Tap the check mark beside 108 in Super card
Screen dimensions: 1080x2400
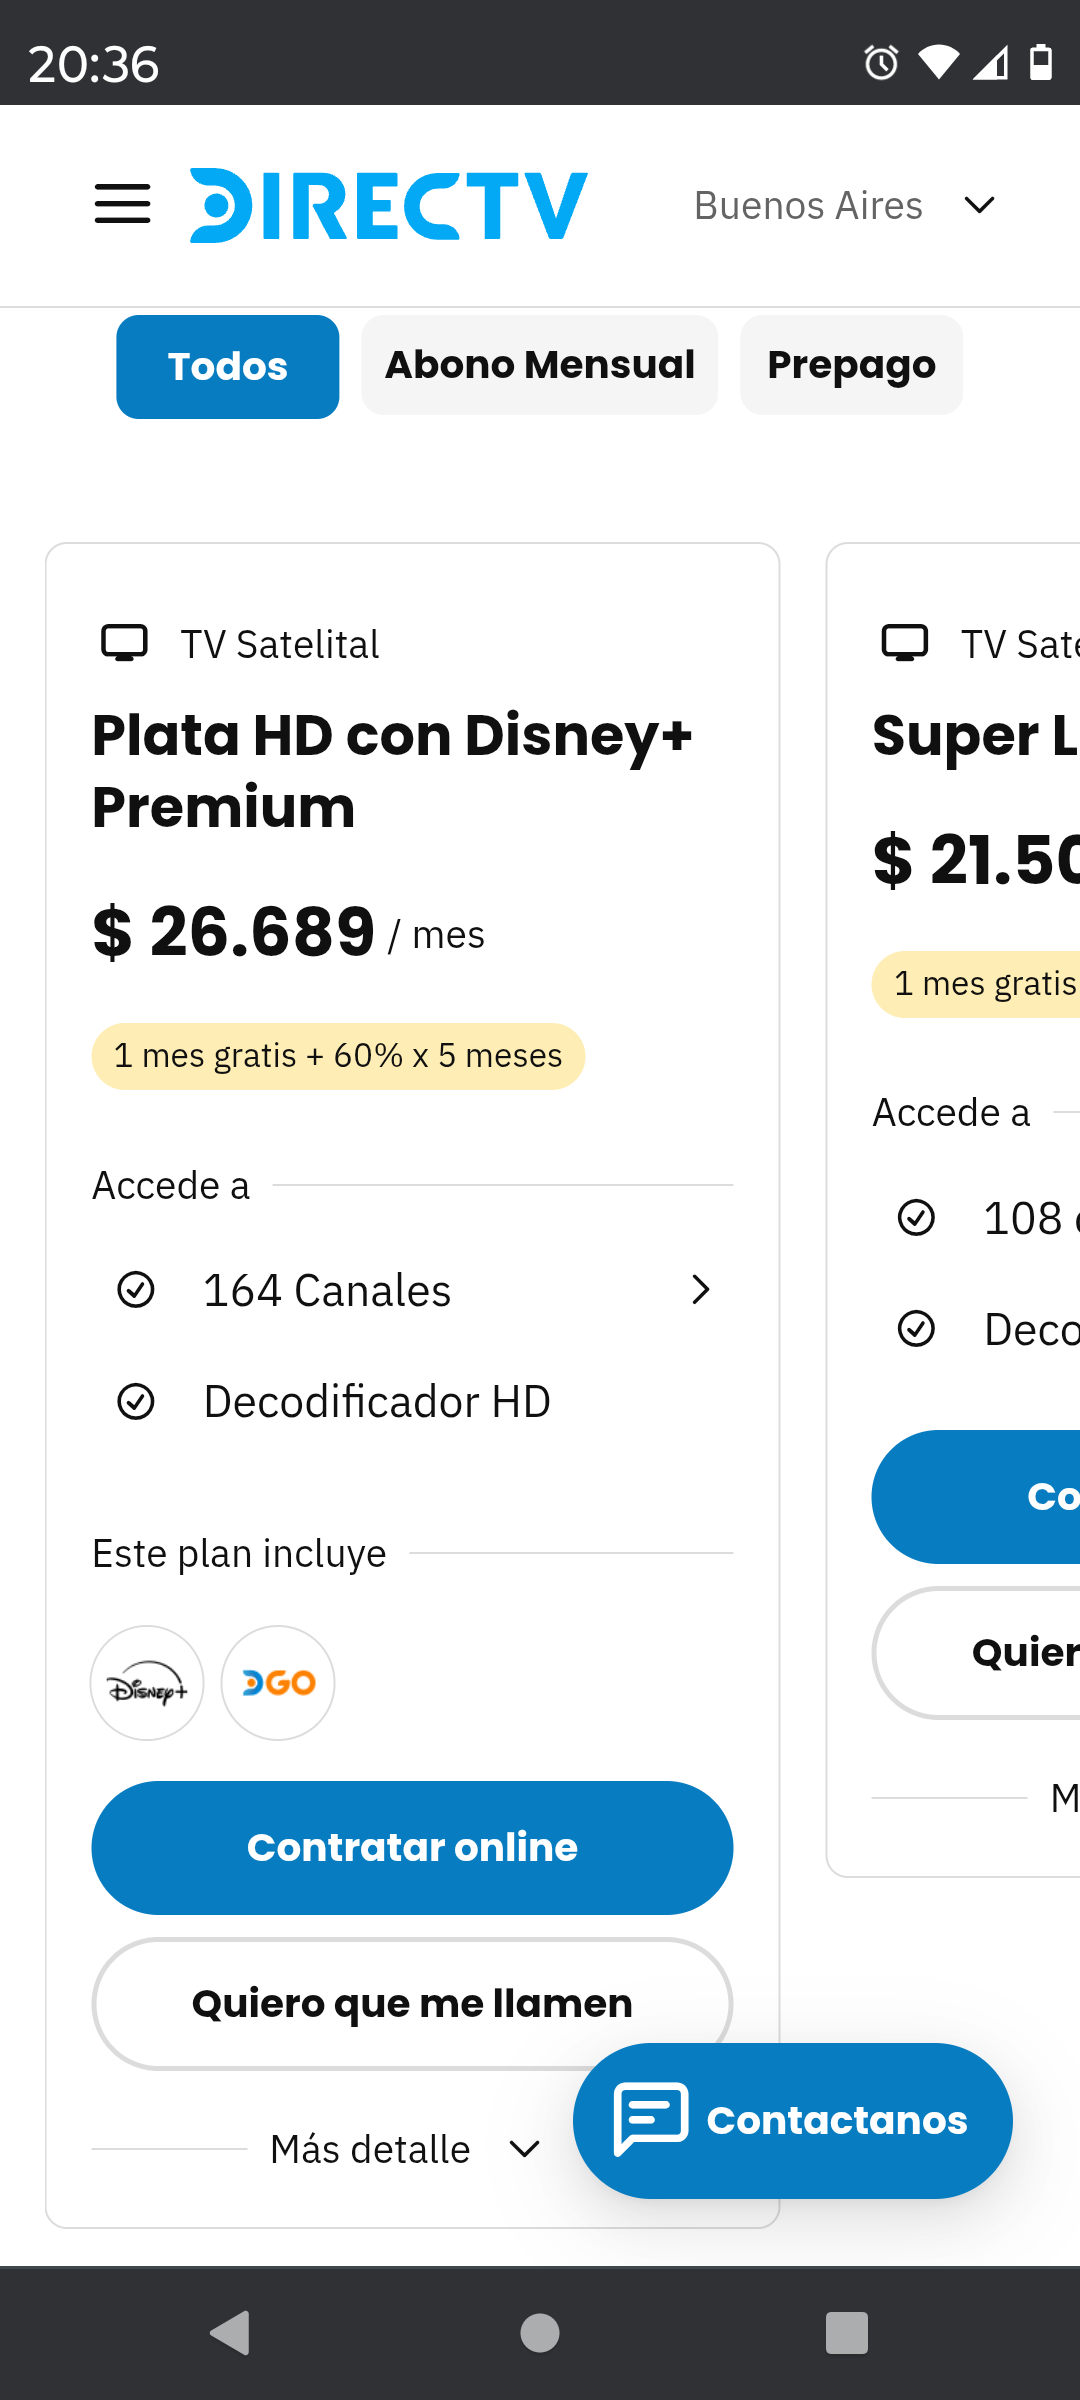click(x=916, y=1218)
